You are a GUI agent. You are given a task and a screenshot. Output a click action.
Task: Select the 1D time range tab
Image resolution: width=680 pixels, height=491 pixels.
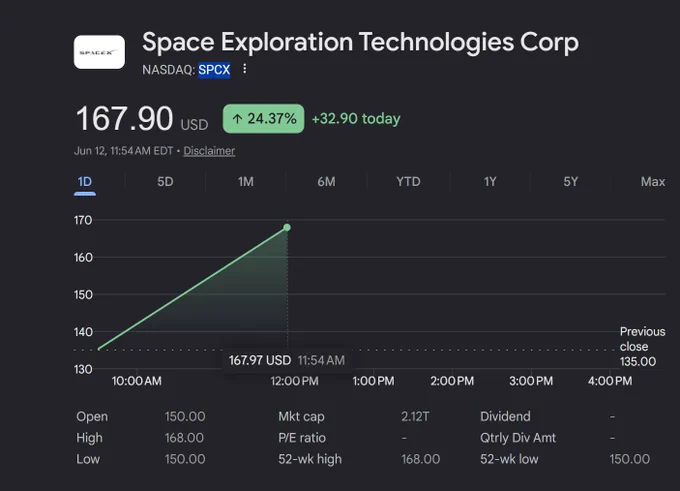[x=85, y=181]
